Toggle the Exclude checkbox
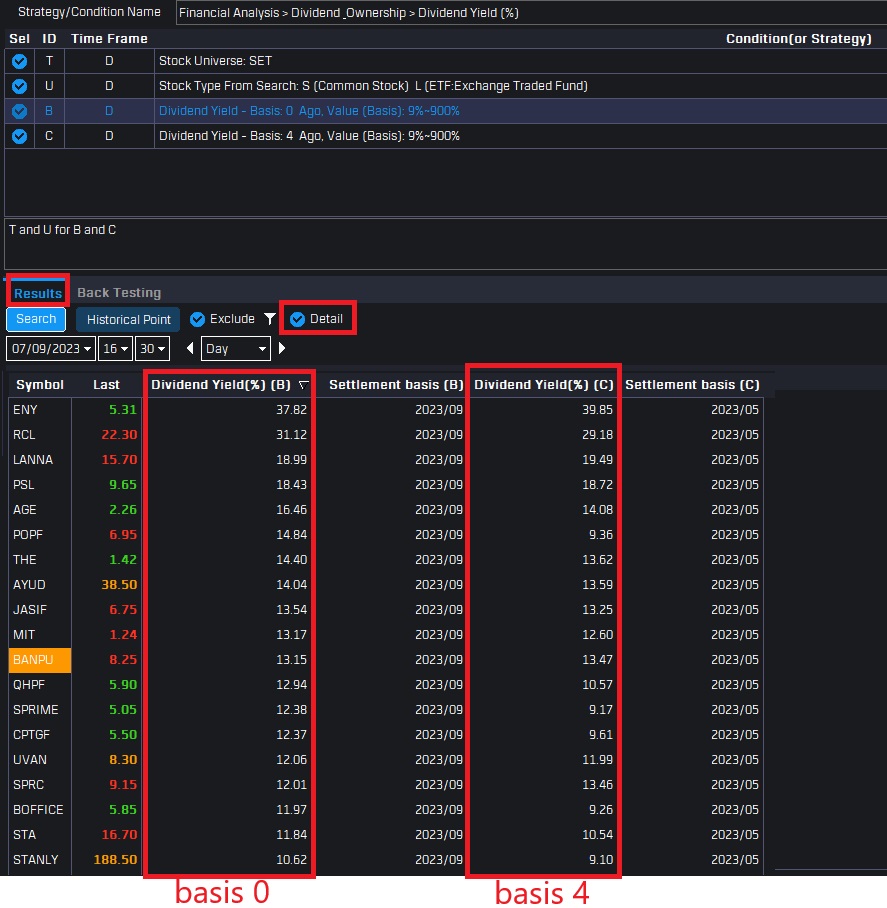 tap(197, 319)
